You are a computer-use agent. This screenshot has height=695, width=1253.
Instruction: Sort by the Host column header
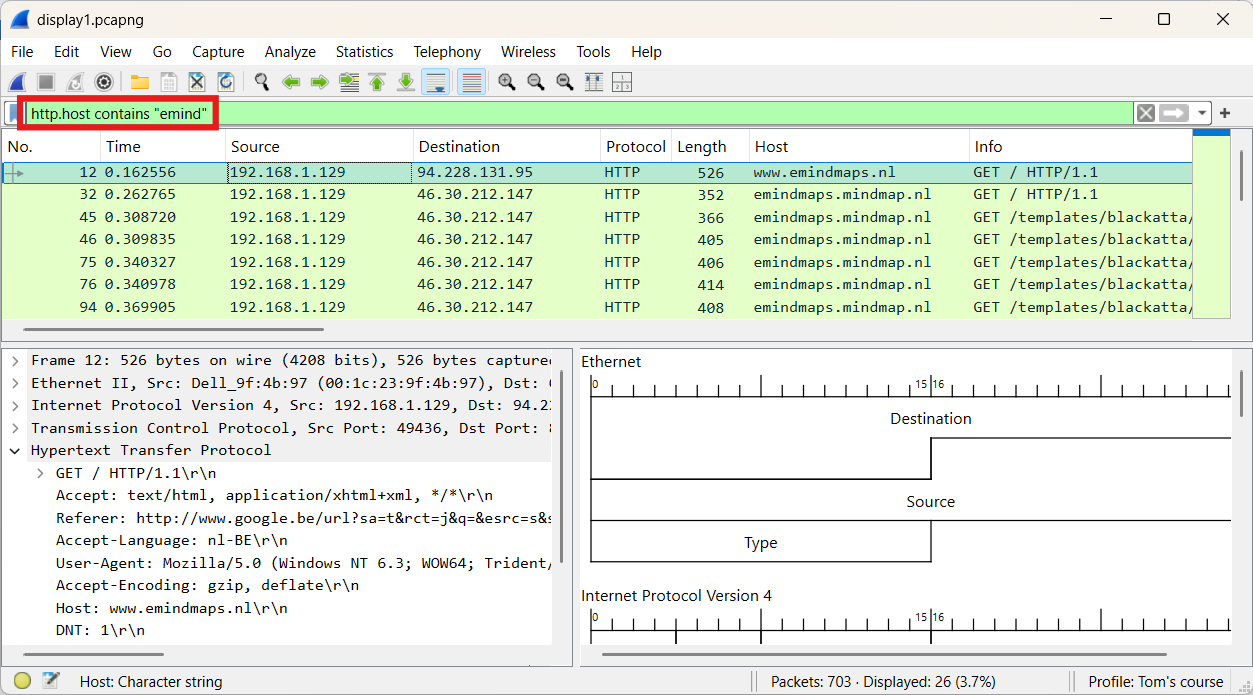coord(859,147)
